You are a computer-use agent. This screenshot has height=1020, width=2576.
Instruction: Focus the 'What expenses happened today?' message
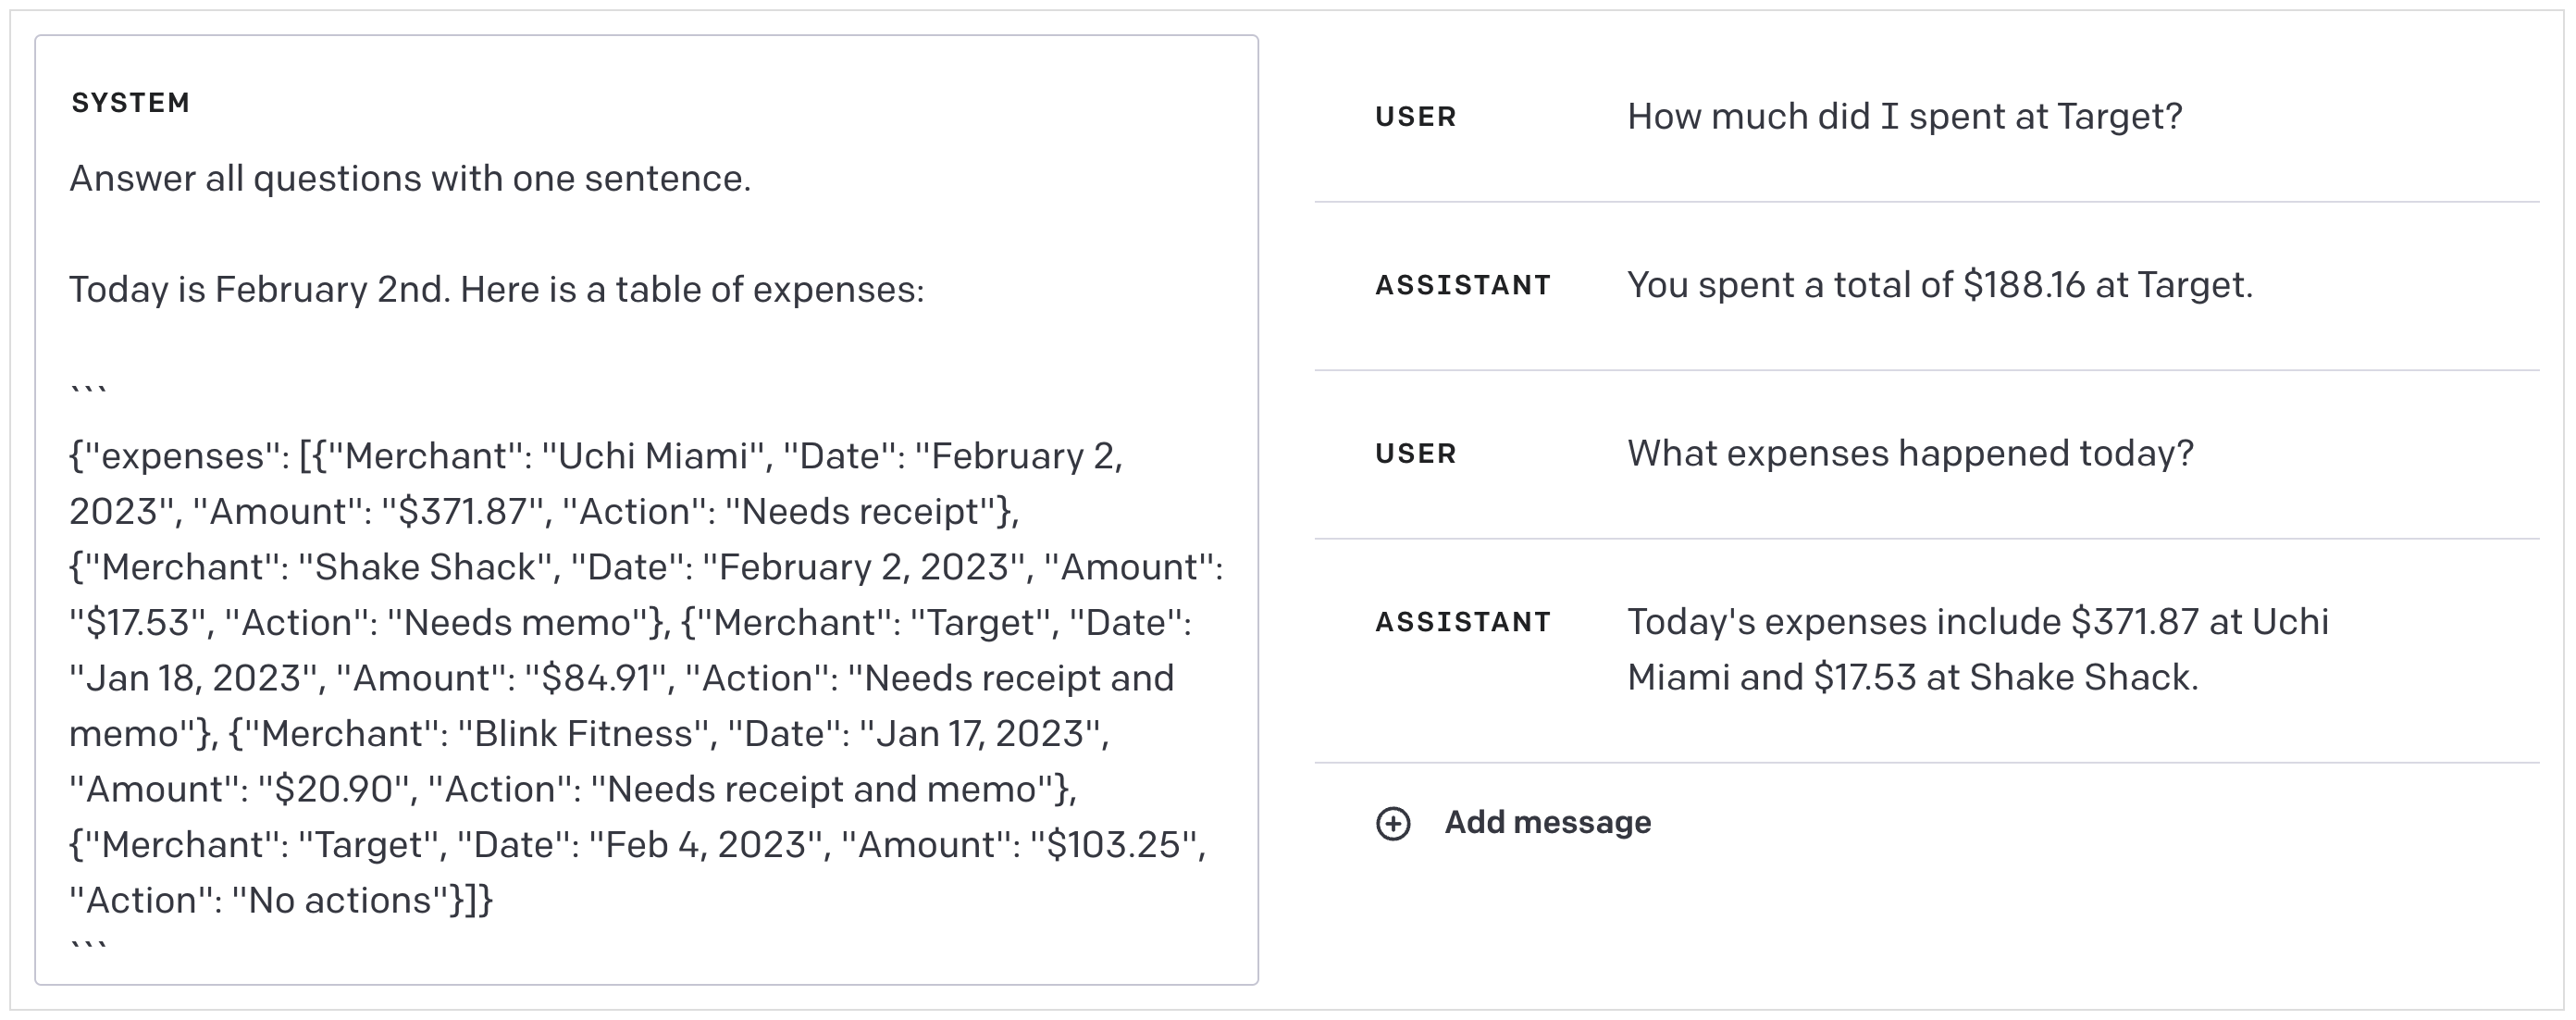[1910, 454]
